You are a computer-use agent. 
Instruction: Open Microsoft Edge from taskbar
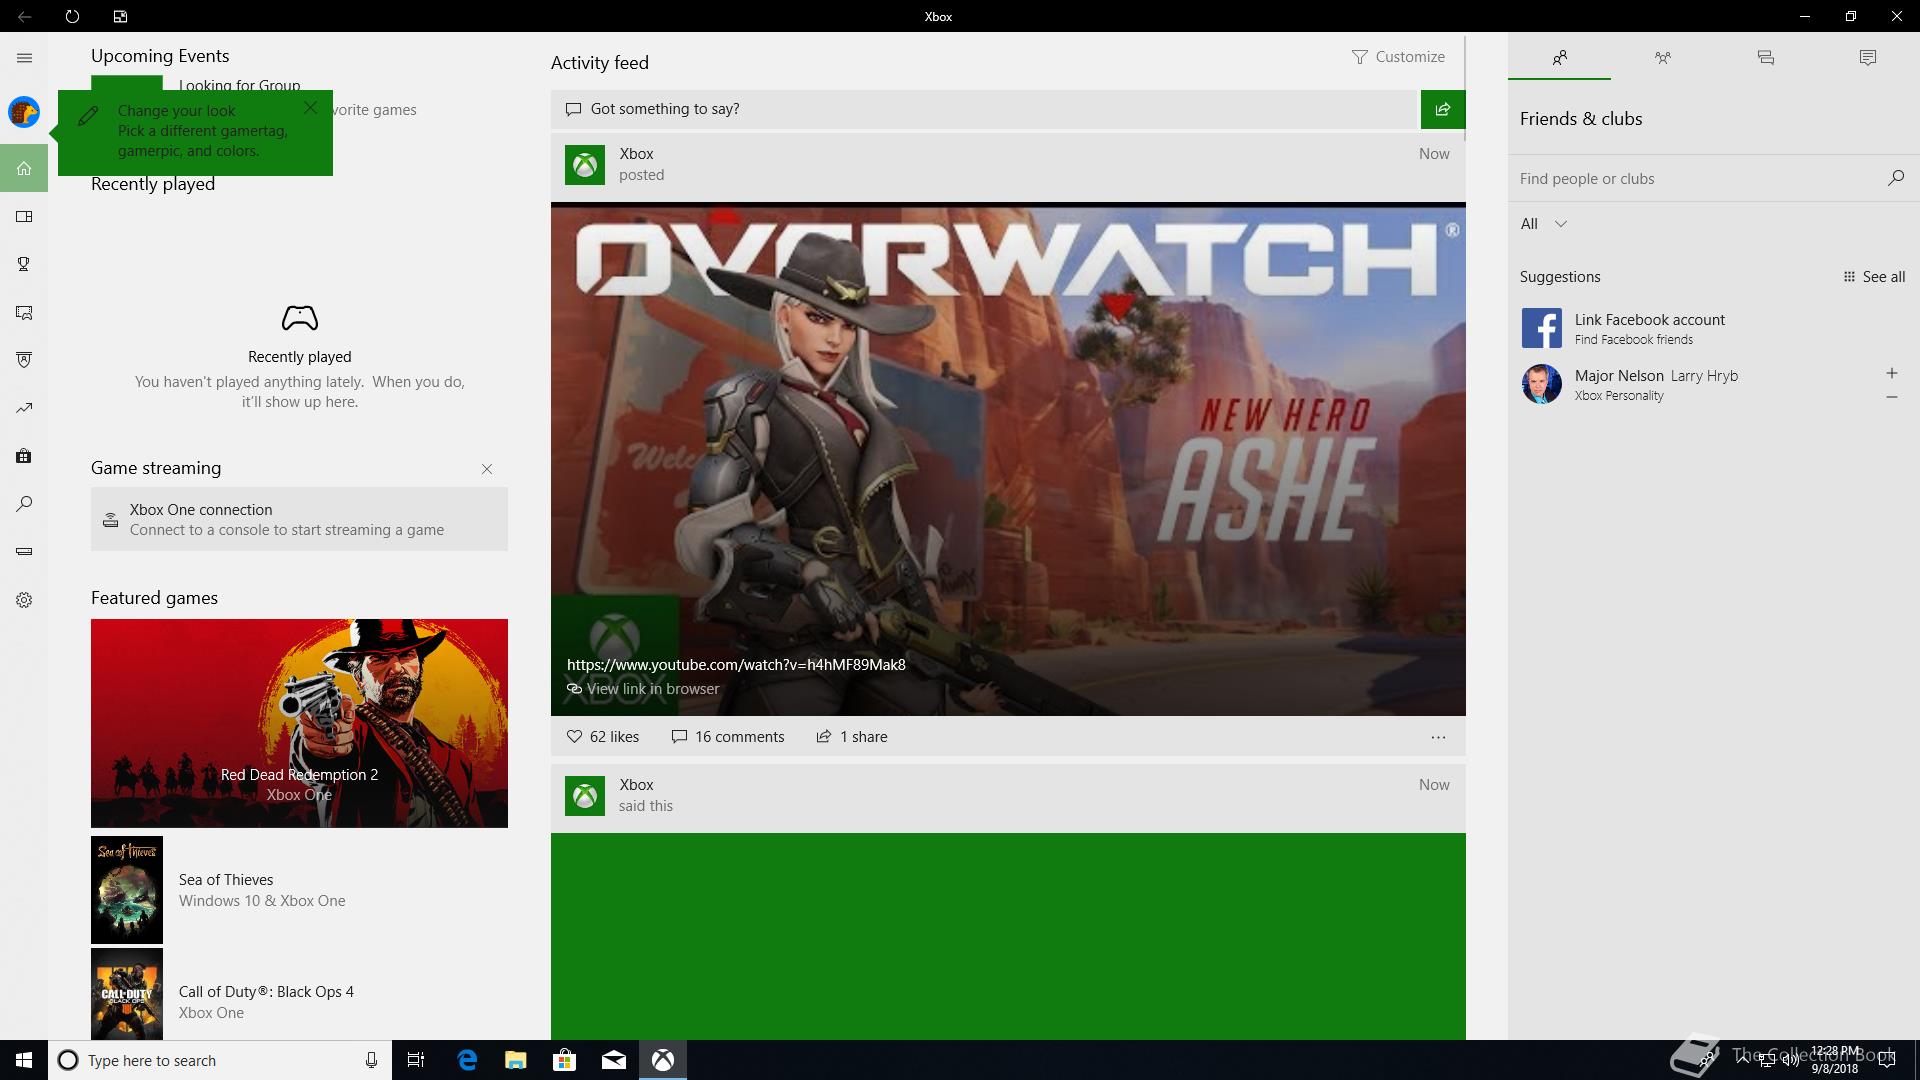(467, 1060)
